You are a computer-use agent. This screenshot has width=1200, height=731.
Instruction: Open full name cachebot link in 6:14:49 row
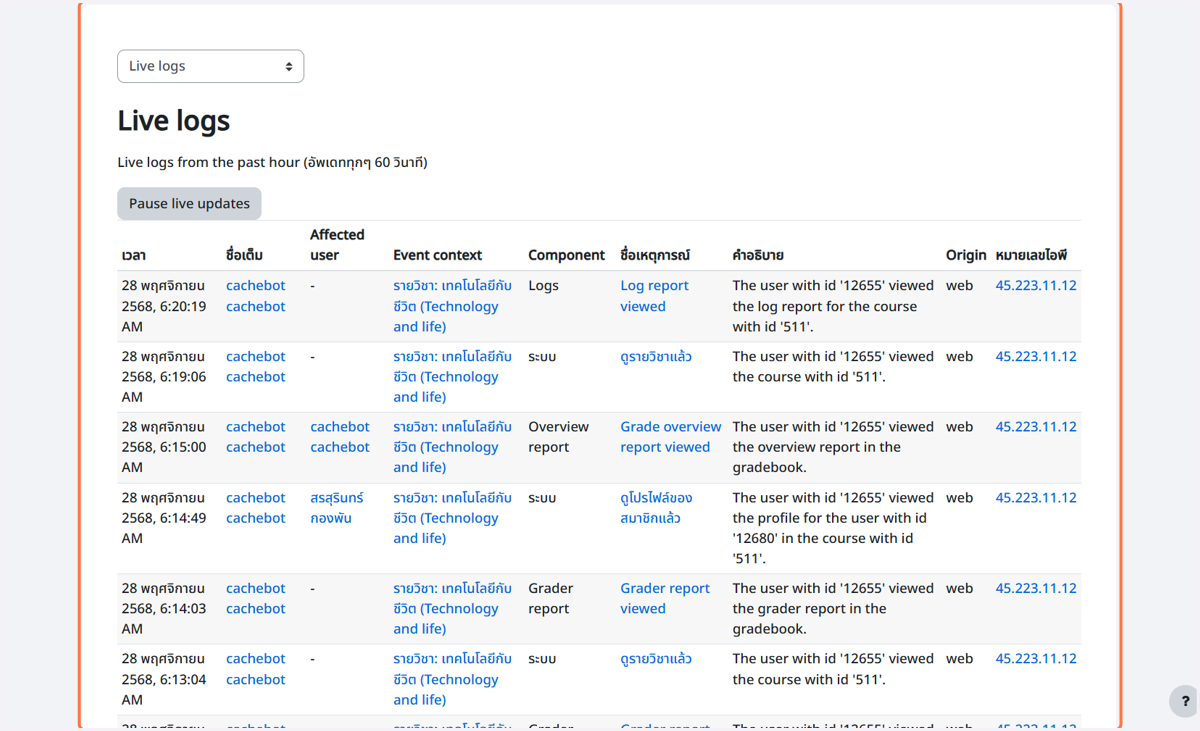click(x=256, y=507)
